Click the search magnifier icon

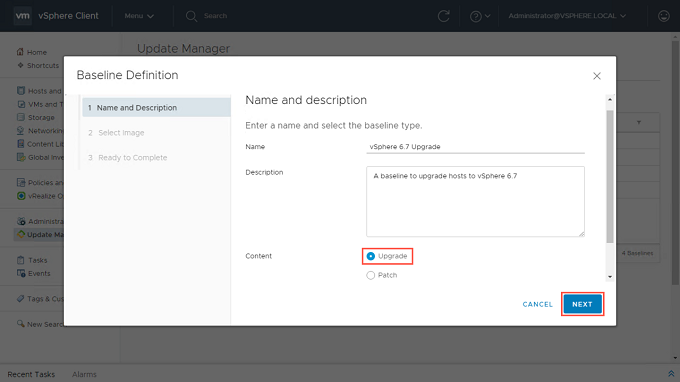[191, 16]
